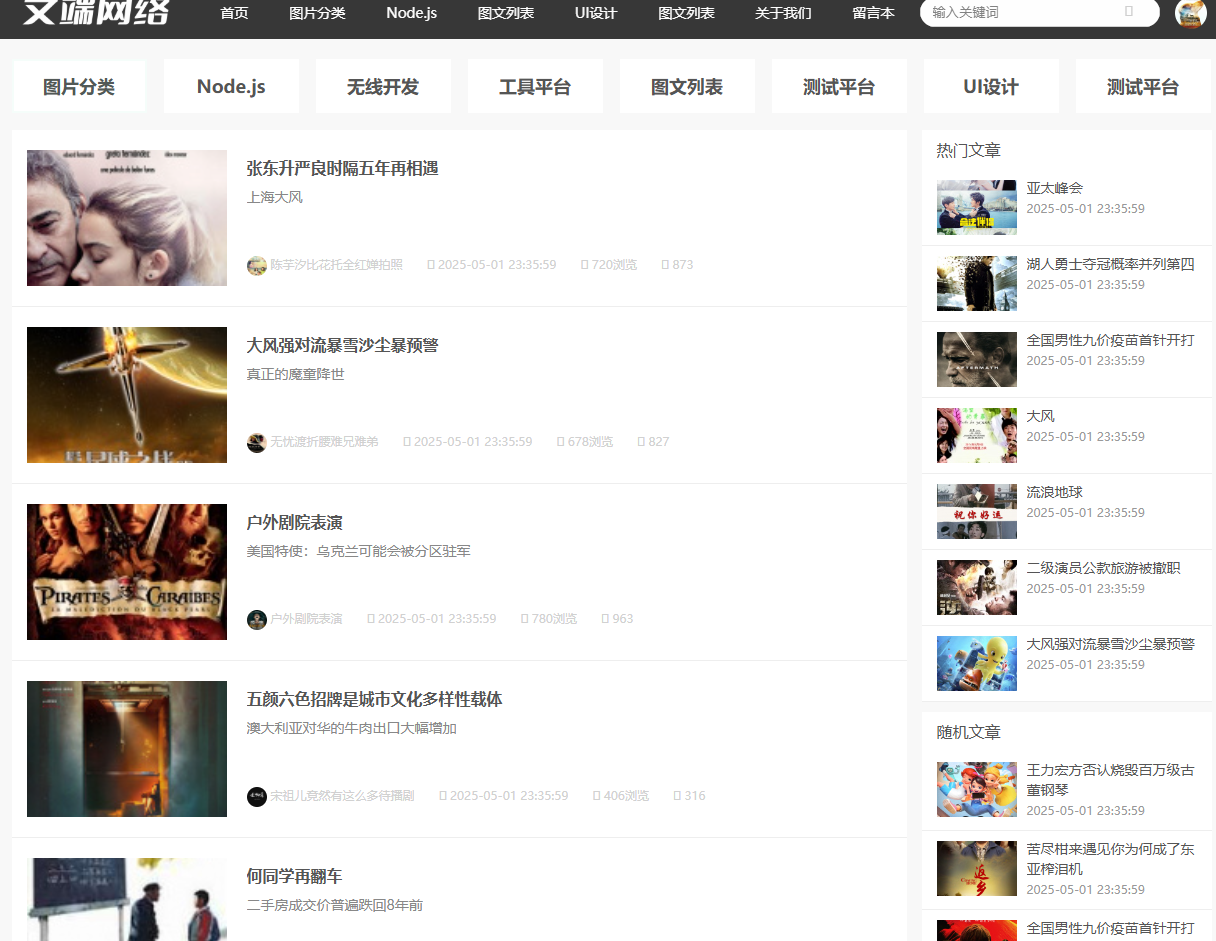Click author name 宋祖儿竟然有这么多待播剧
This screenshot has height=941, width=1216.
point(343,796)
